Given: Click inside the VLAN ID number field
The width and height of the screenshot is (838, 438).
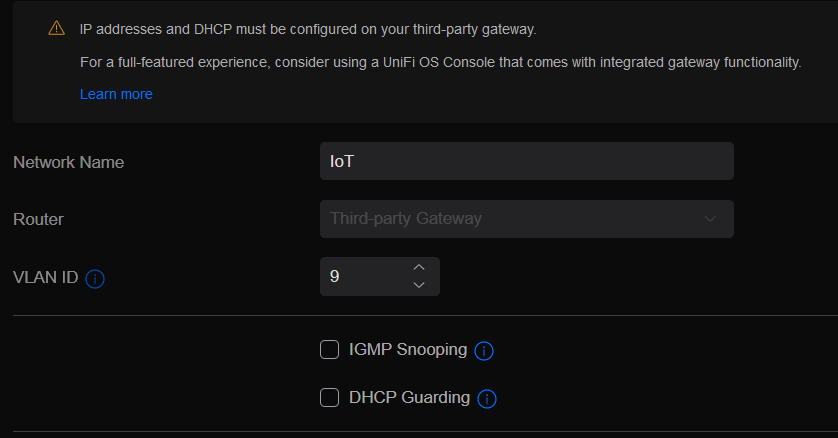Looking at the screenshot, I should tap(362, 277).
